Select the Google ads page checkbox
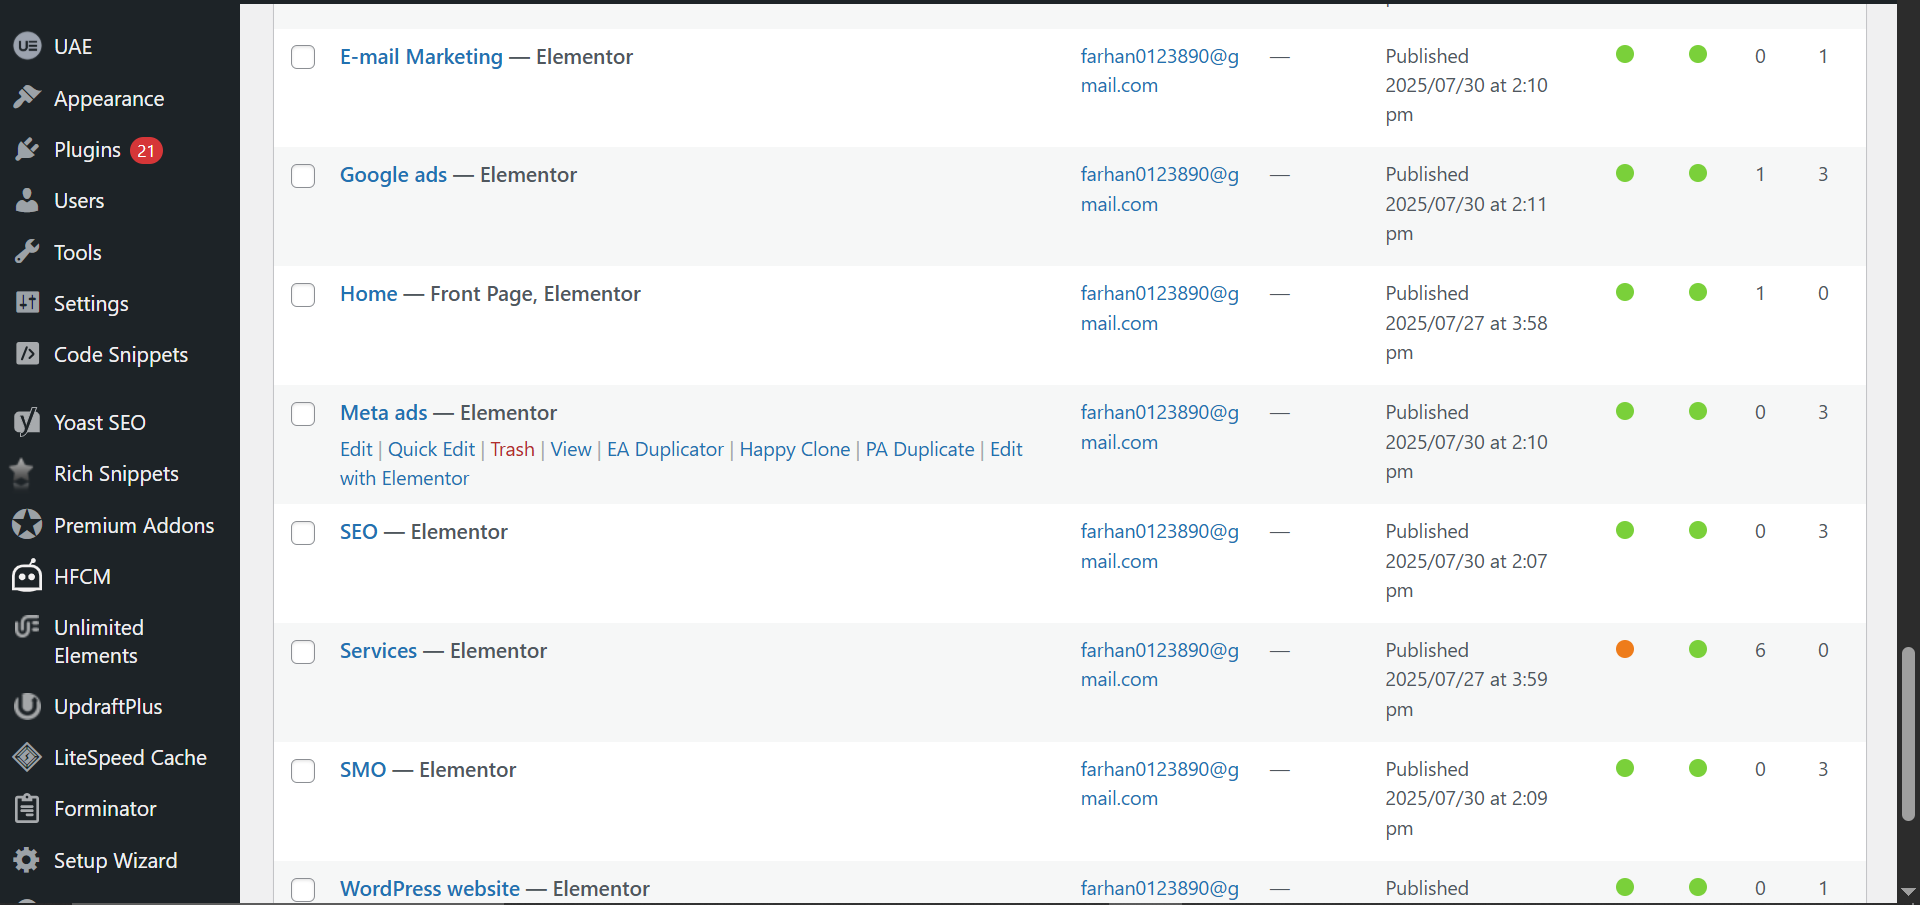Viewport: 1920px width, 905px height. point(303,176)
